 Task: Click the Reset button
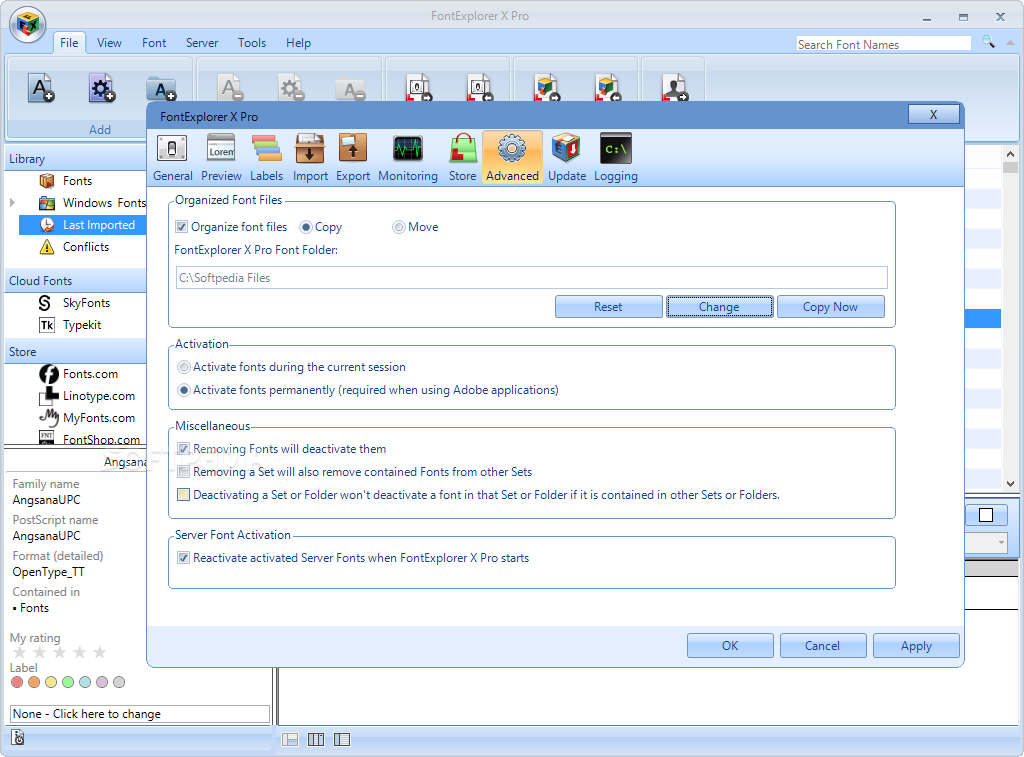(608, 306)
